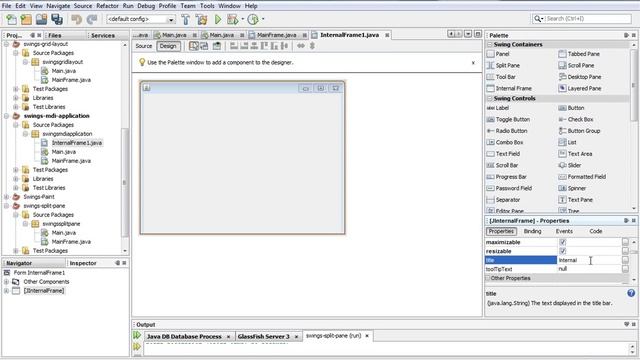Pick Progress Bar from the palette
This screenshot has width=640, height=360.
point(507,177)
